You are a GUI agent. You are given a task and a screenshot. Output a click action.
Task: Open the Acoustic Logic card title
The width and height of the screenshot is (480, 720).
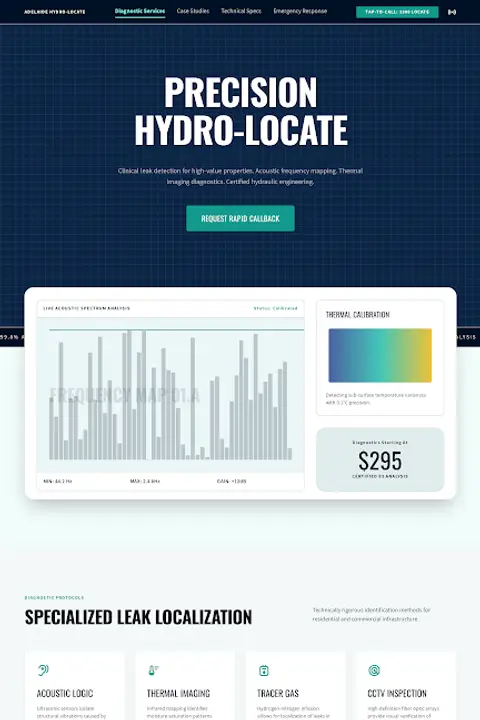coord(65,693)
